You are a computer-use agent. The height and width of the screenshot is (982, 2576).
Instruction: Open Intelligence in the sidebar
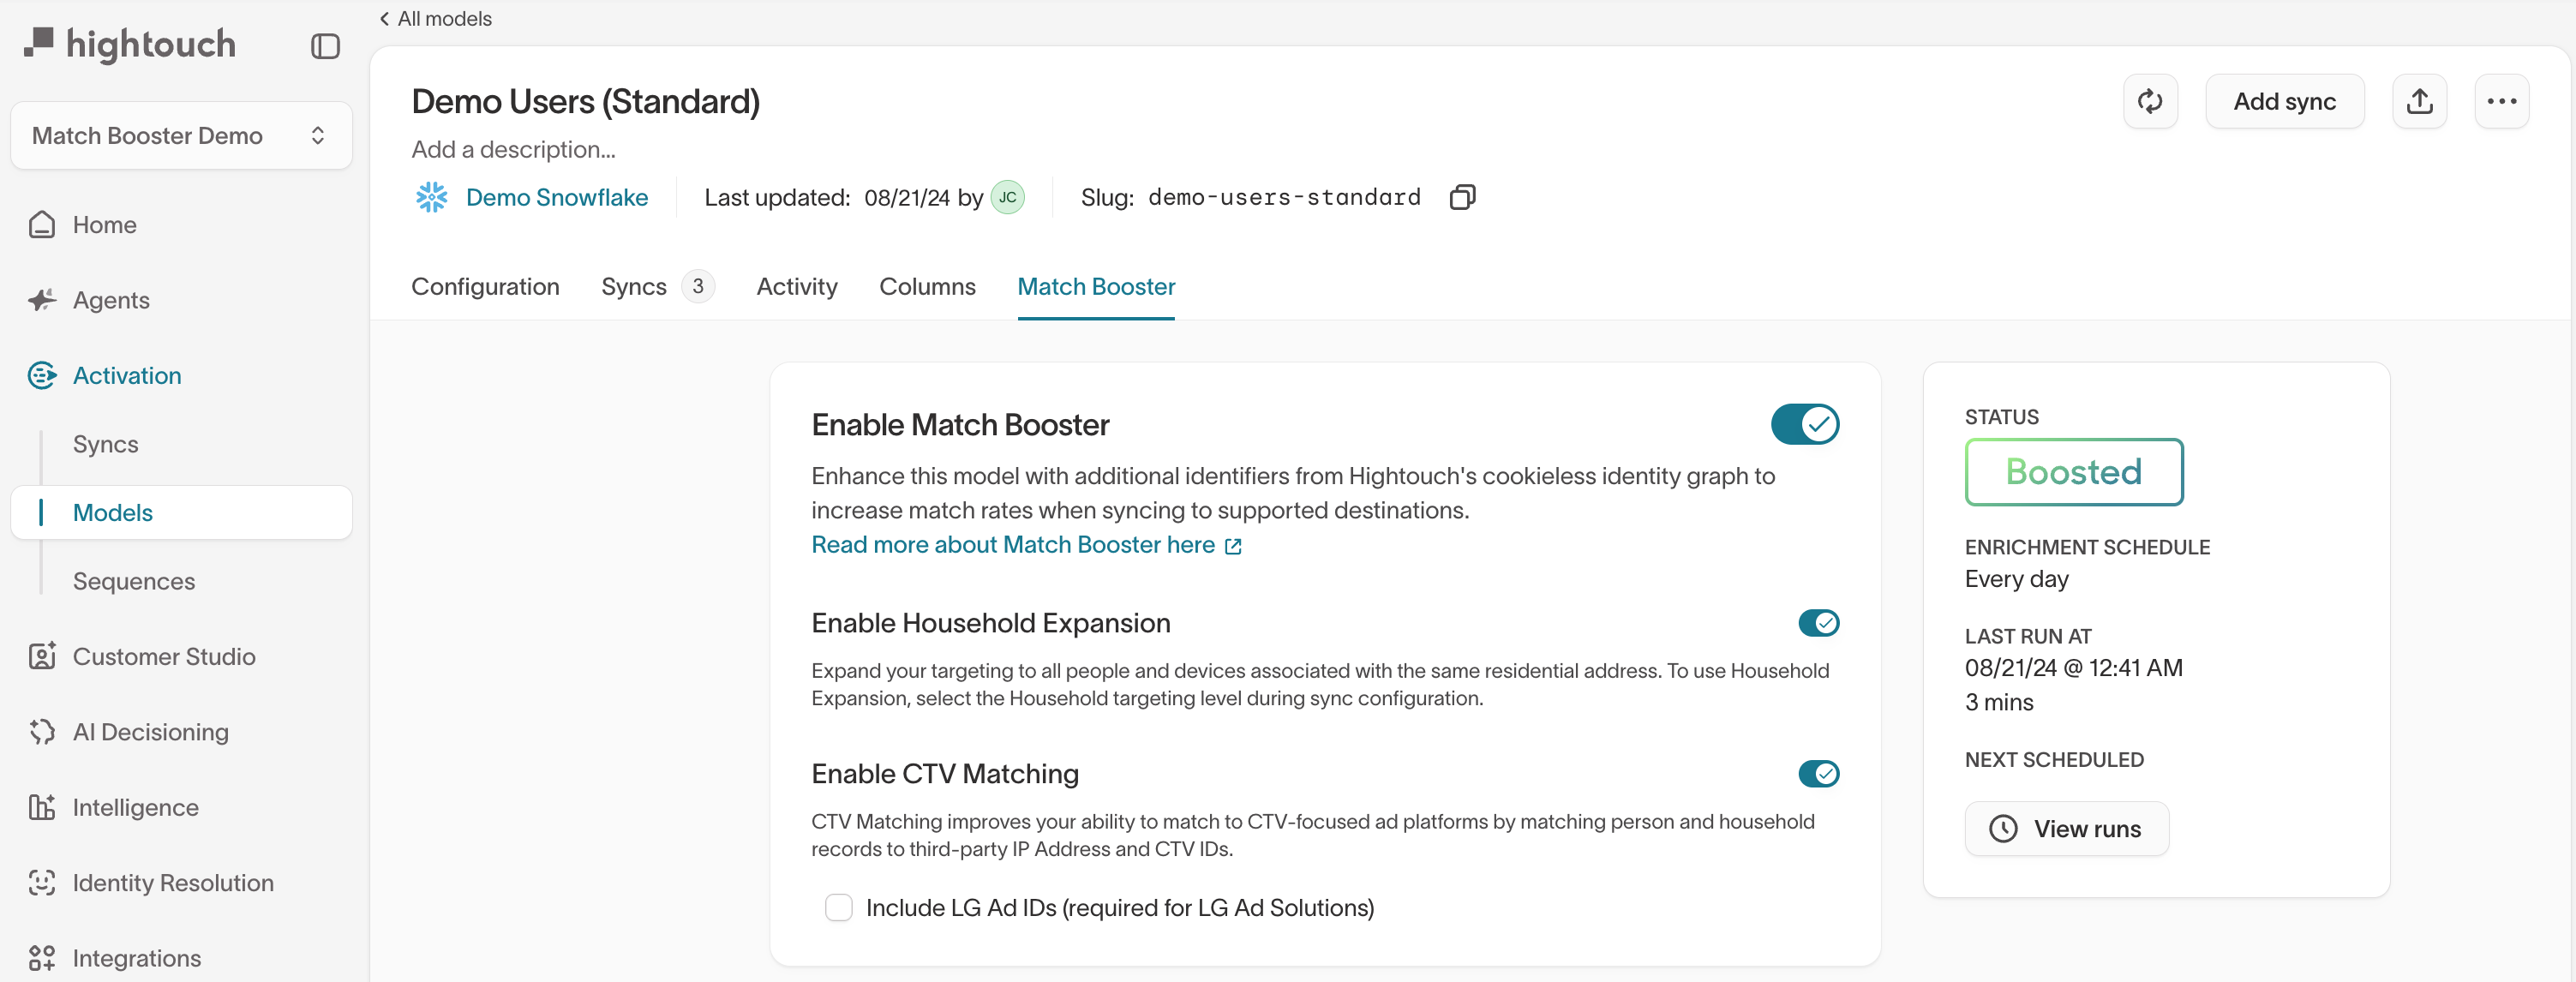coord(136,807)
